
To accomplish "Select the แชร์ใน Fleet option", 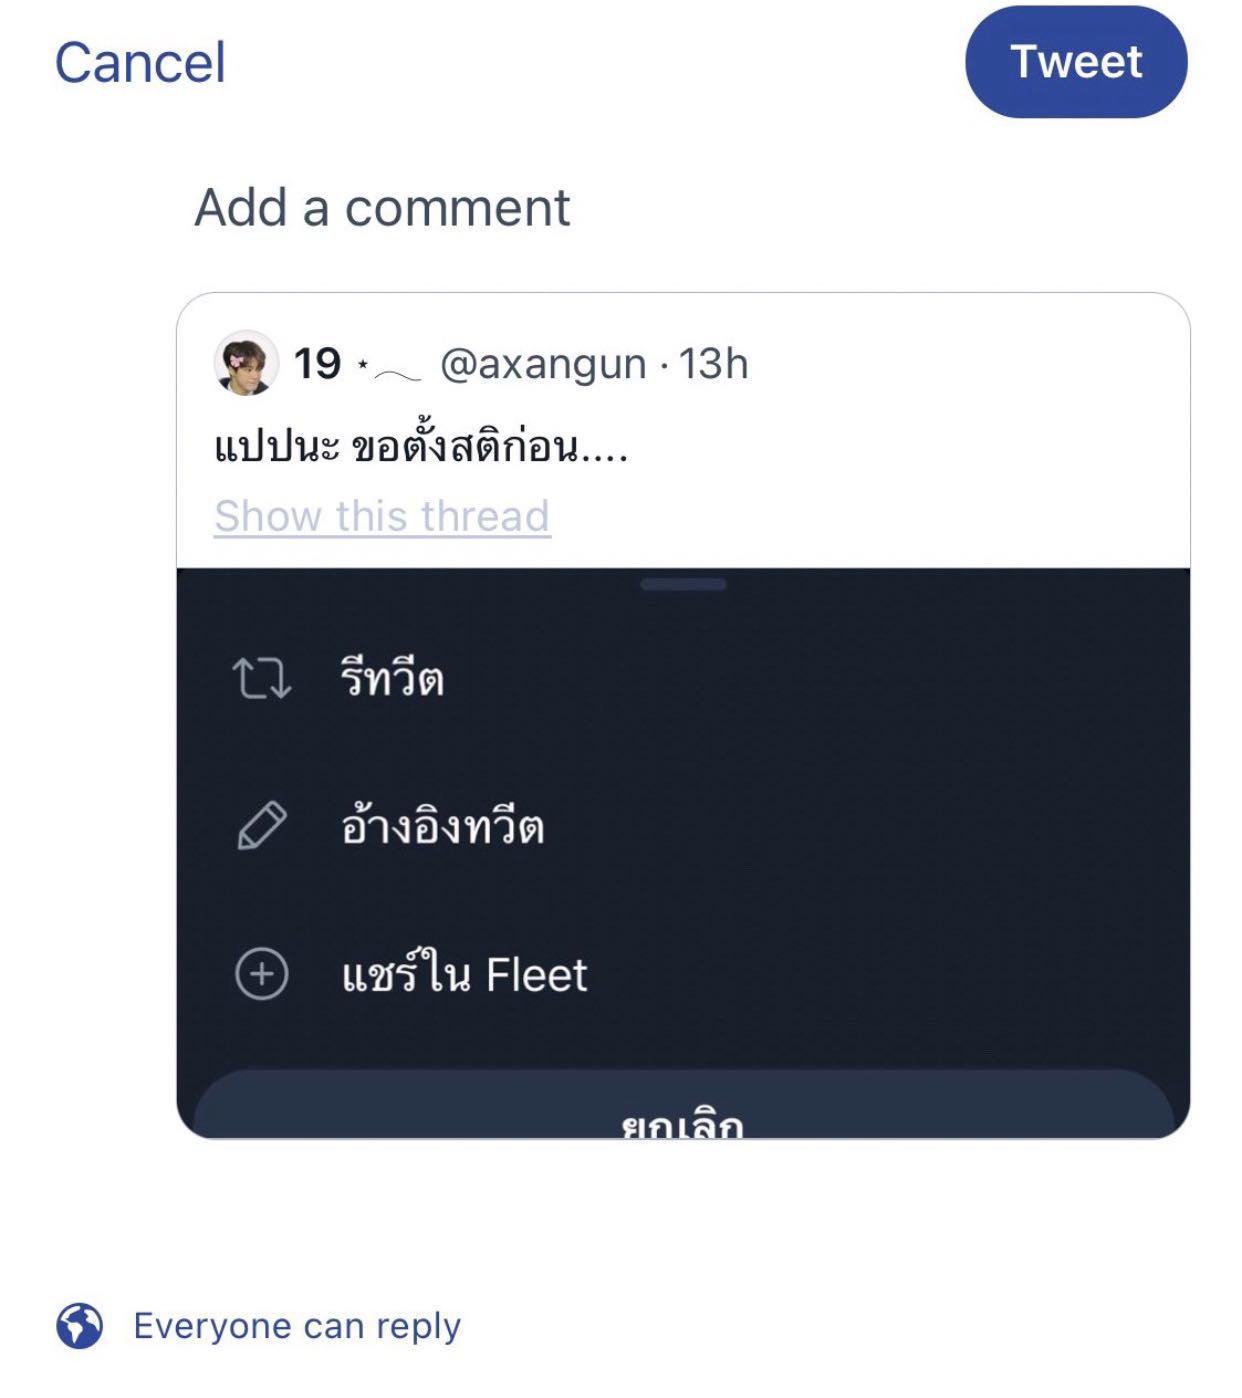I will pyautogui.click(x=464, y=975).
